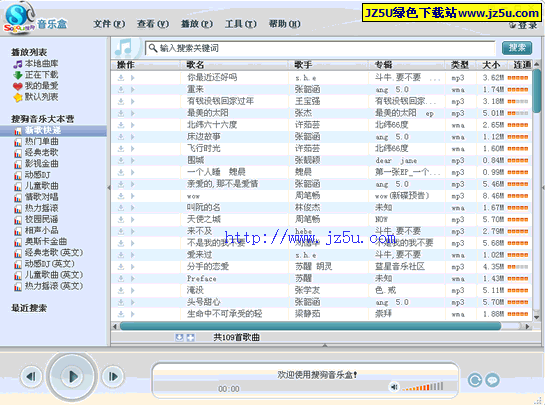The image size is (545, 405).
Task: Click play arrow icon for 飞行时光
Action: 132,149
